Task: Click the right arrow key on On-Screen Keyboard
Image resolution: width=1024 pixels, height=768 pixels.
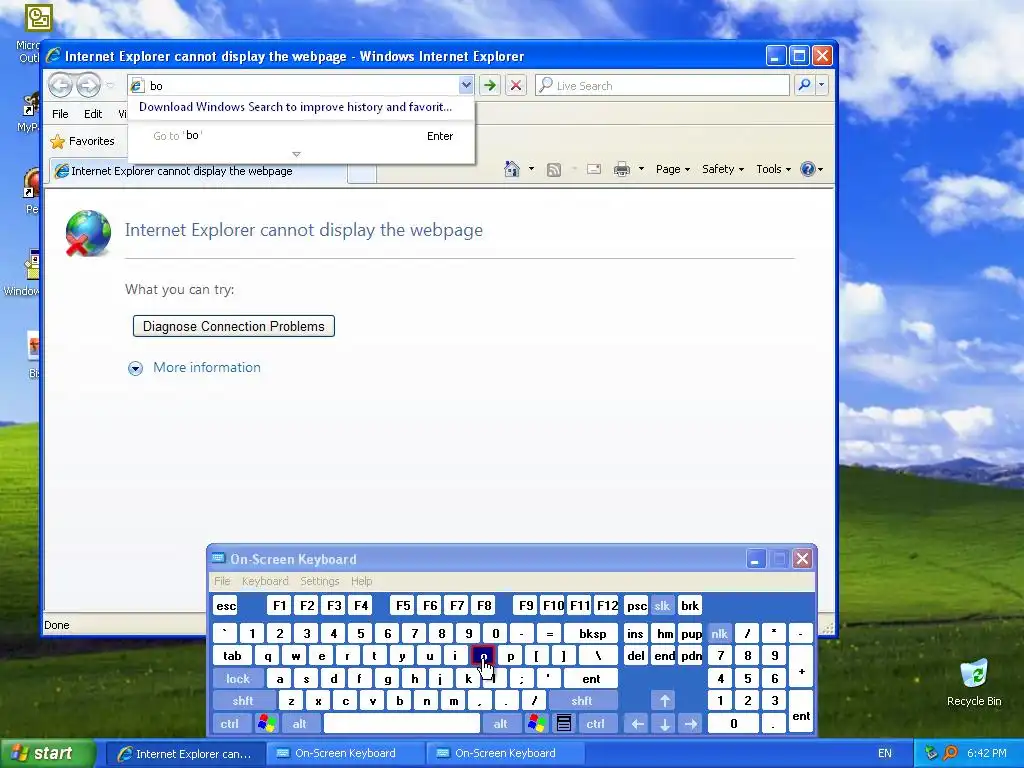Action: 690,724
